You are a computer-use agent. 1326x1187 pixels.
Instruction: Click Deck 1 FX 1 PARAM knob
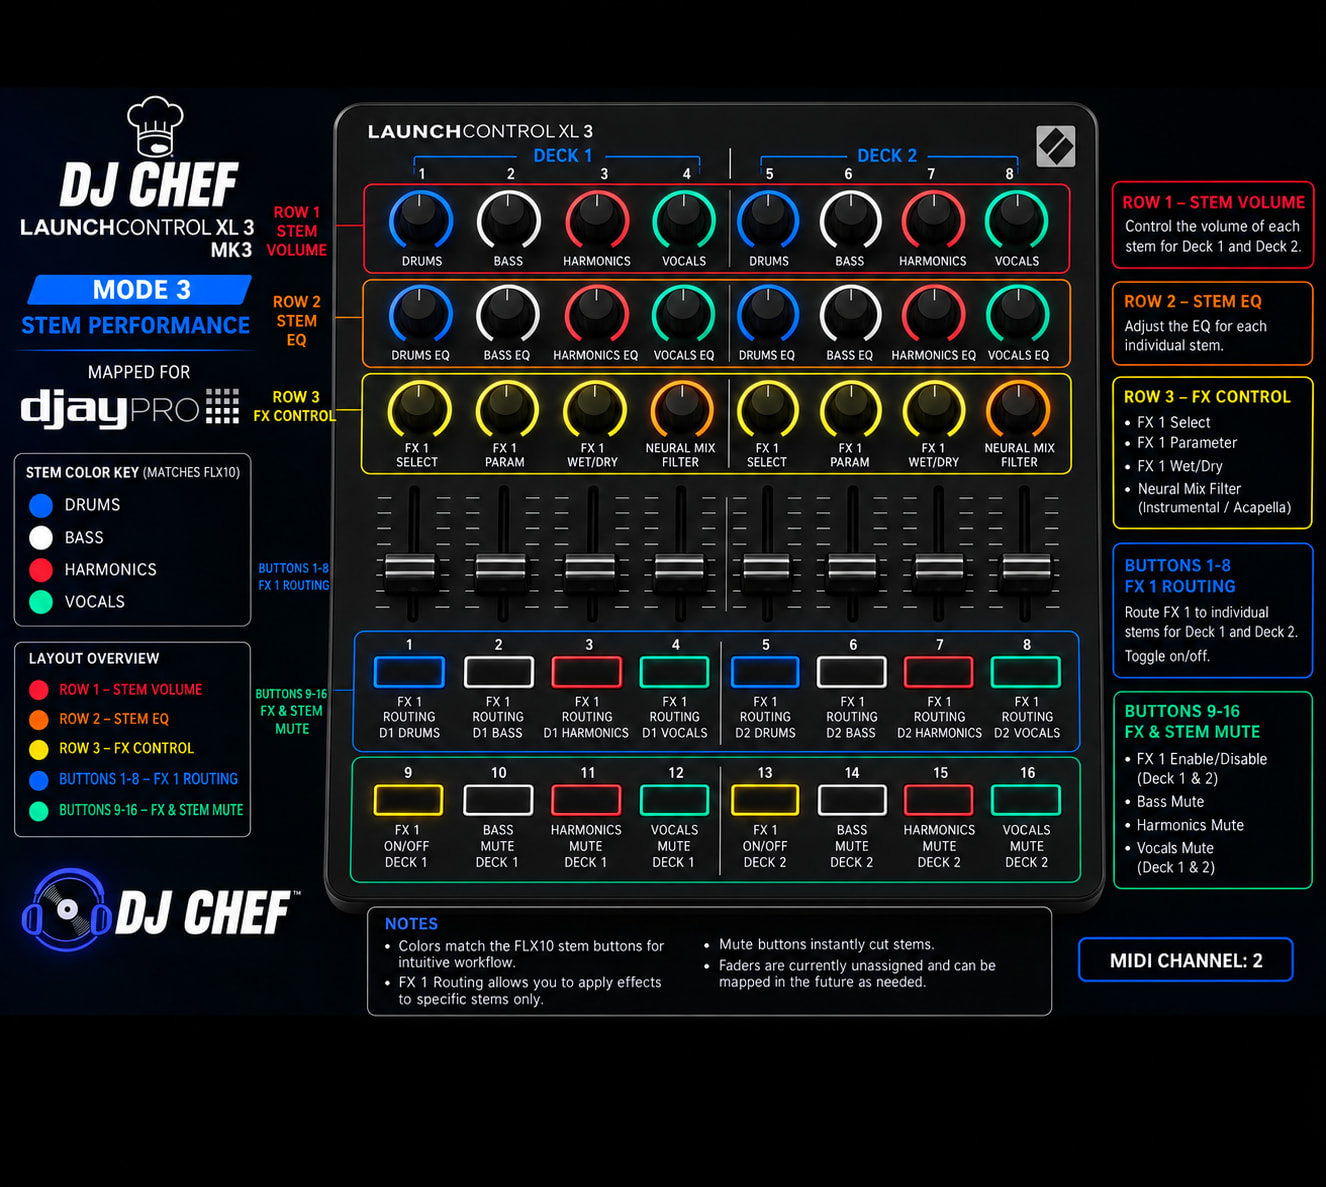click(x=507, y=409)
